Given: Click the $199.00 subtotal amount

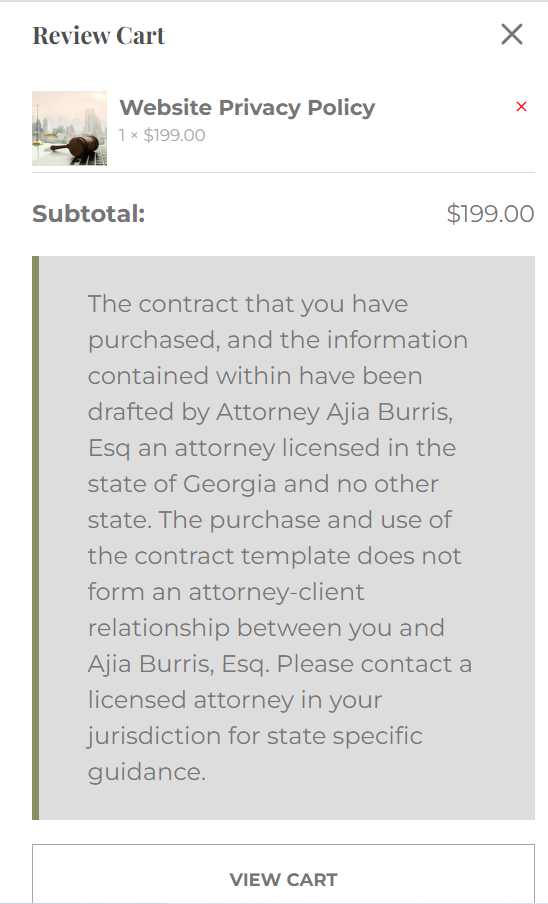Looking at the screenshot, I should click(490, 214).
